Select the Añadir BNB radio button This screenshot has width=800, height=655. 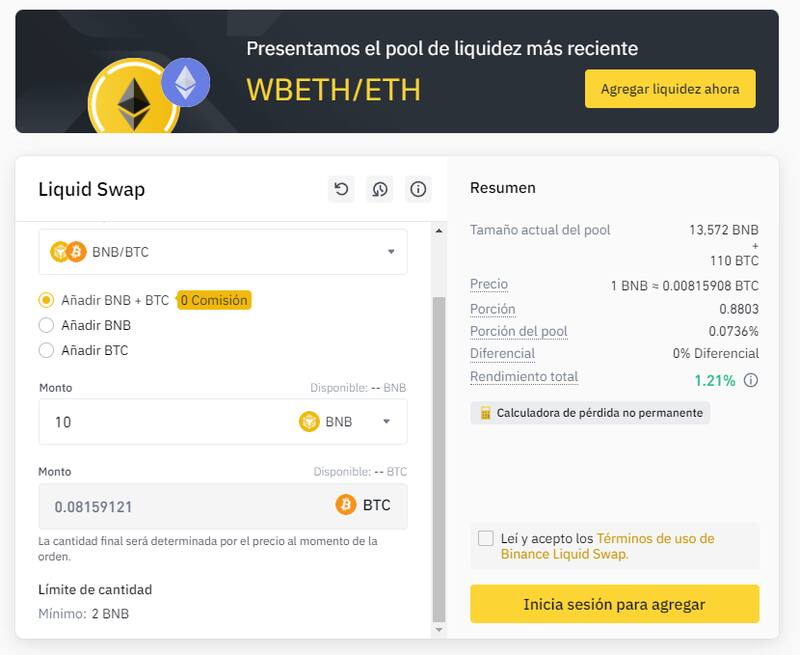pos(46,325)
